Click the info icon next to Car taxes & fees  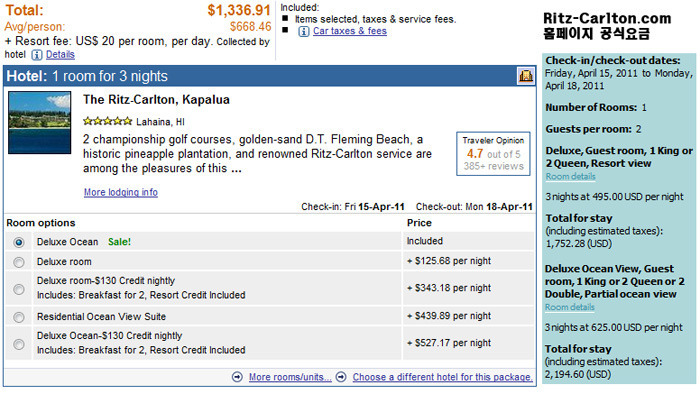point(304,31)
